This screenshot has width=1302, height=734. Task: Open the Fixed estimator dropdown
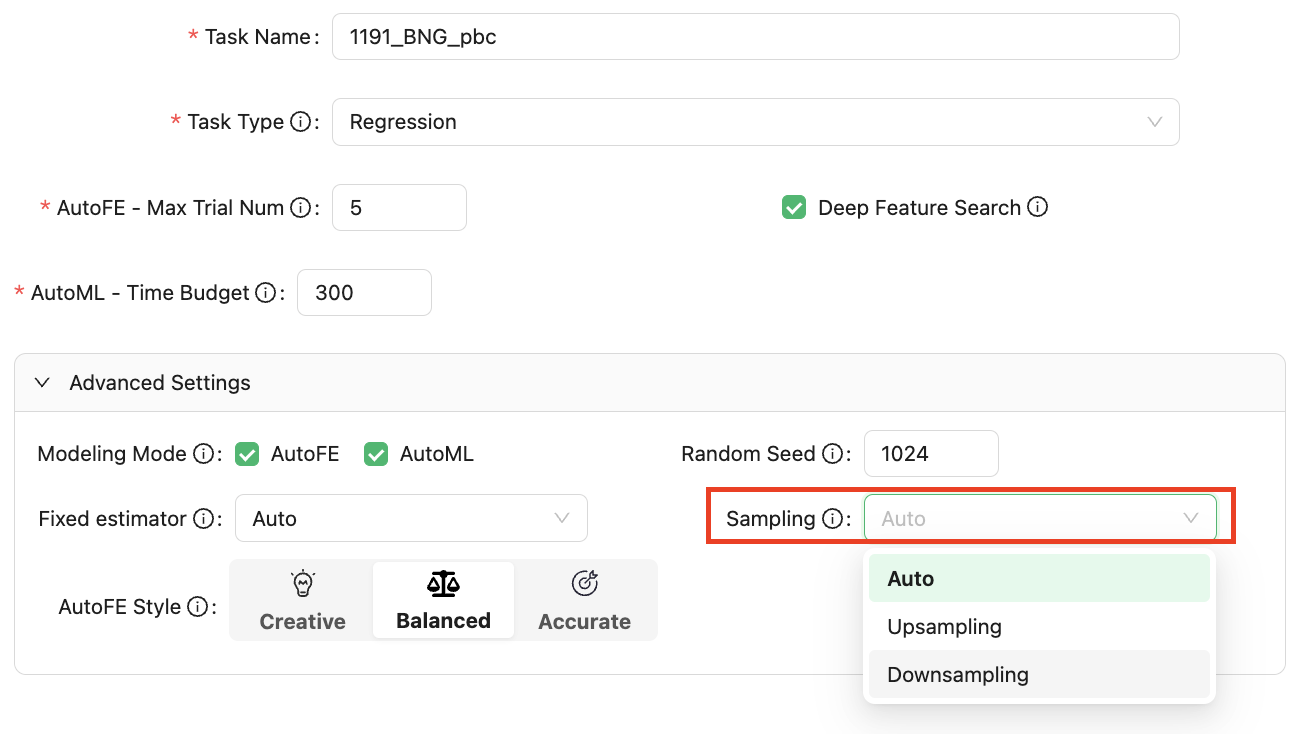[x=410, y=519]
